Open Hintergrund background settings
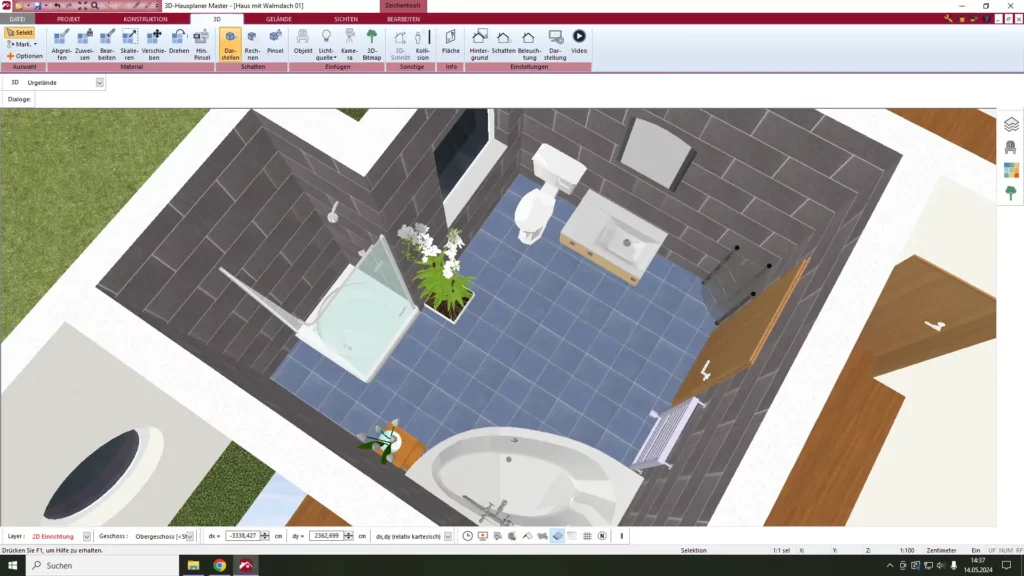 click(479, 45)
